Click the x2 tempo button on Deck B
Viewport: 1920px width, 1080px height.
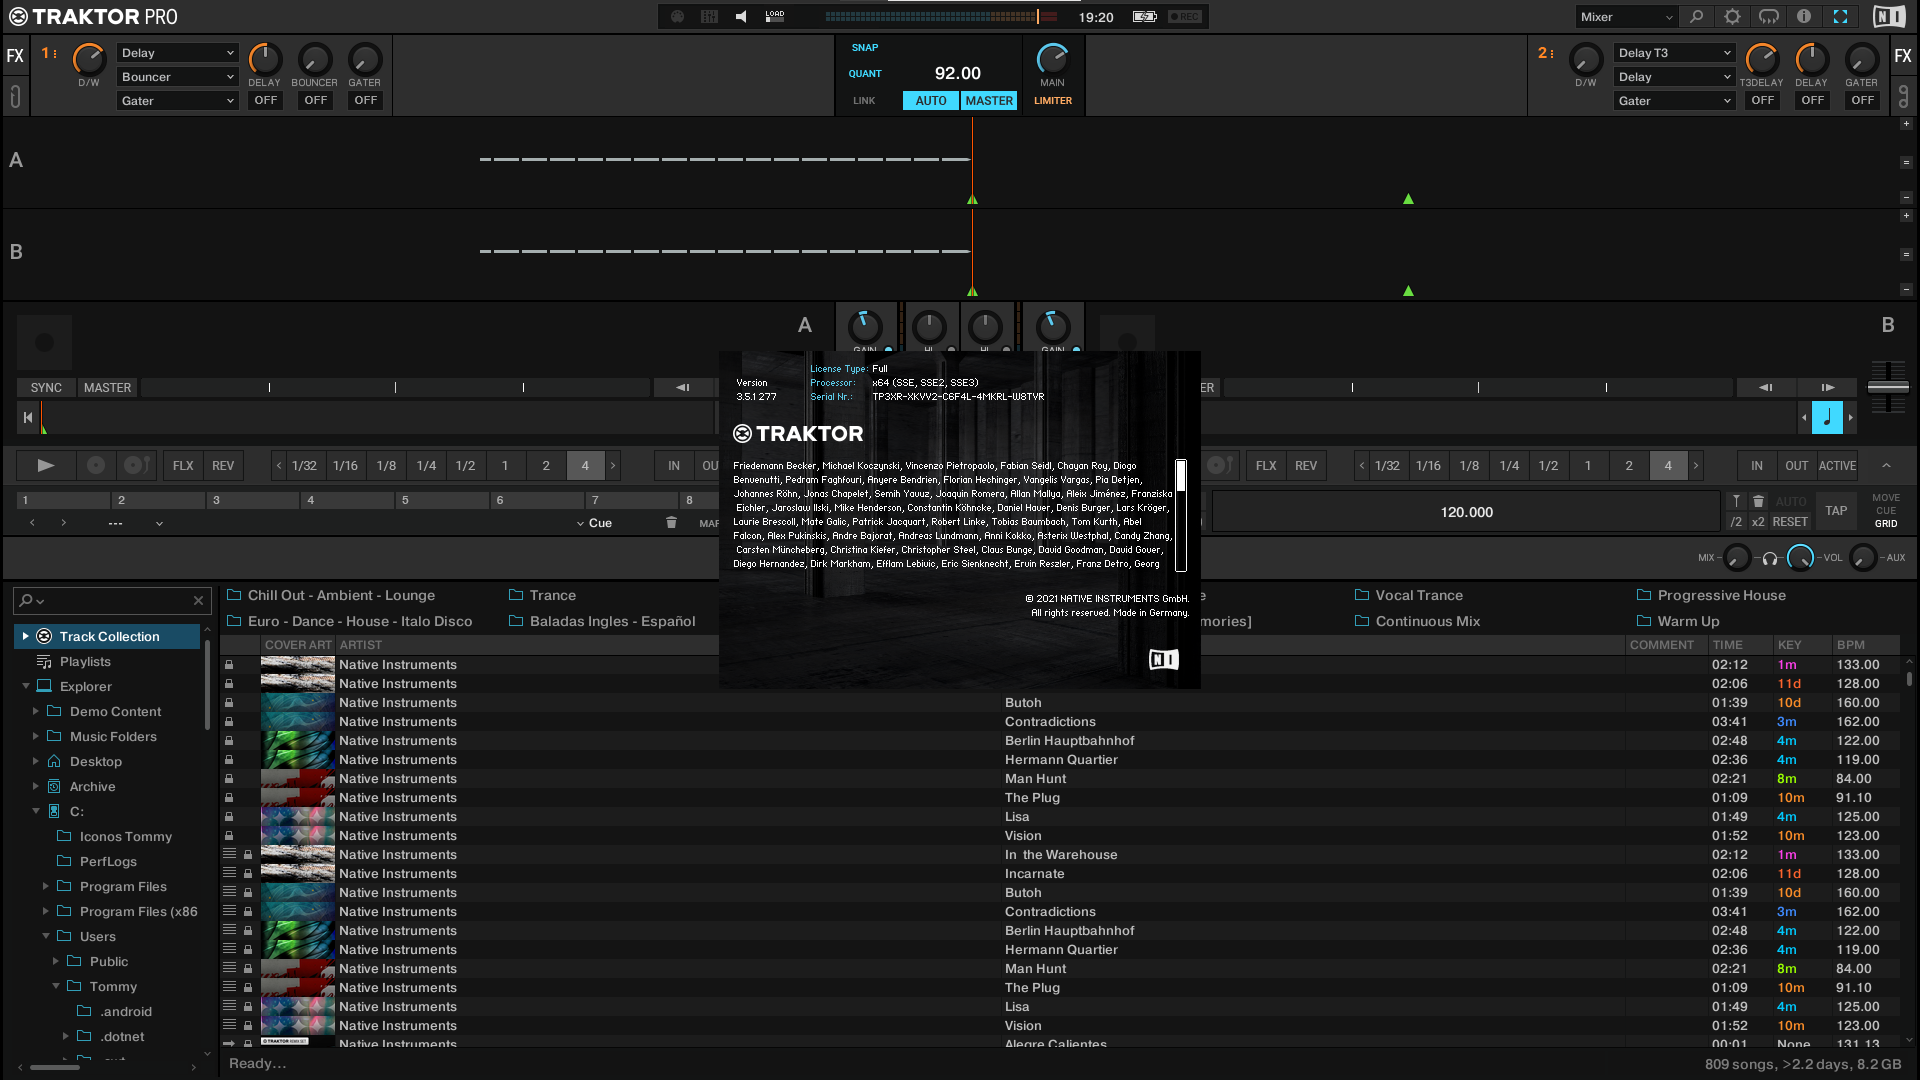[x=1758, y=522]
